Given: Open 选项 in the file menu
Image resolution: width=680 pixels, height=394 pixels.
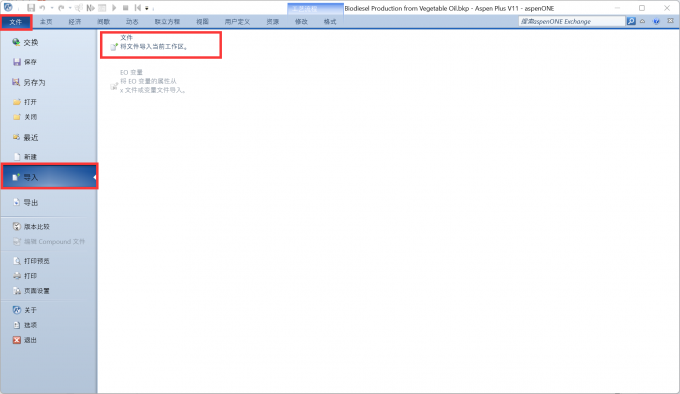Looking at the screenshot, I should point(49,325).
